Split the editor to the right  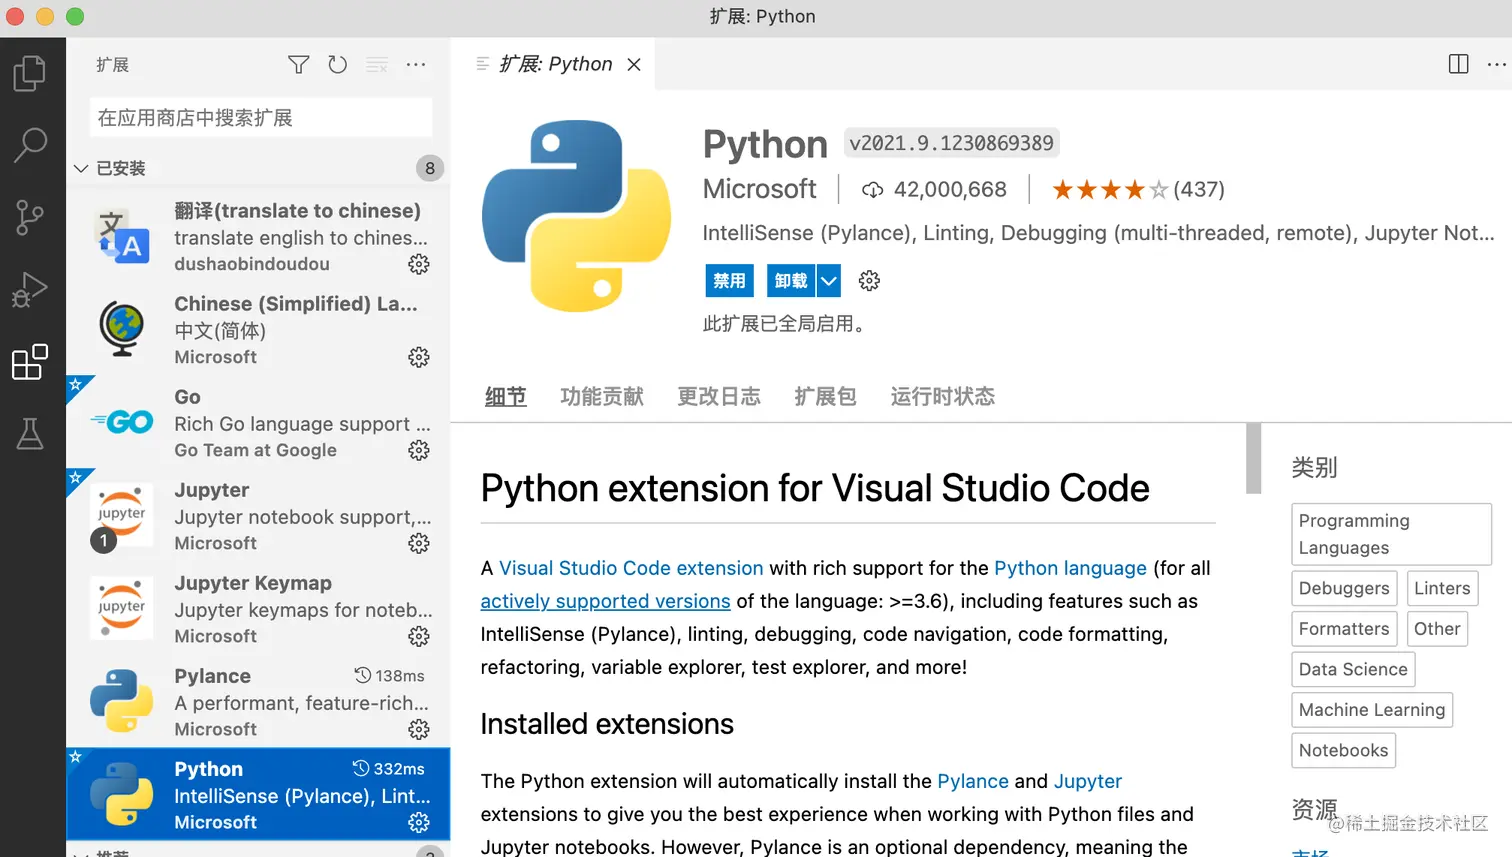tap(1458, 65)
